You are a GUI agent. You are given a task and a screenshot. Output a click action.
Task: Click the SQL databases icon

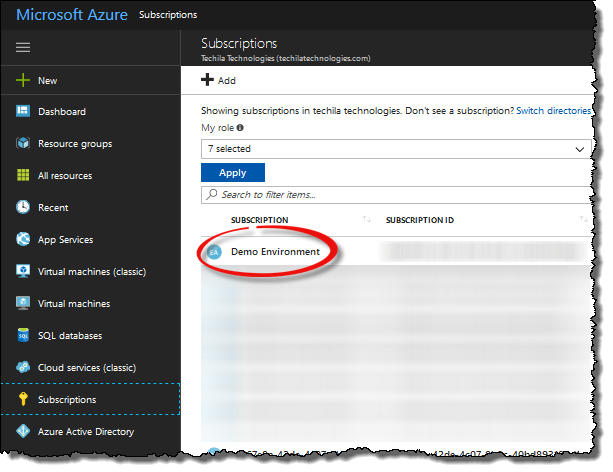click(23, 335)
